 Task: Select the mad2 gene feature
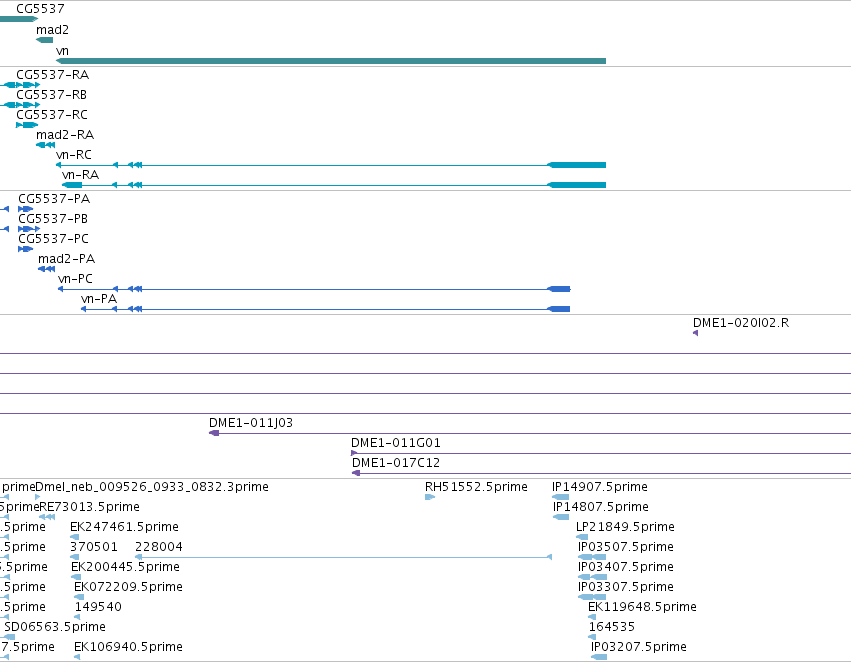(x=45, y=40)
